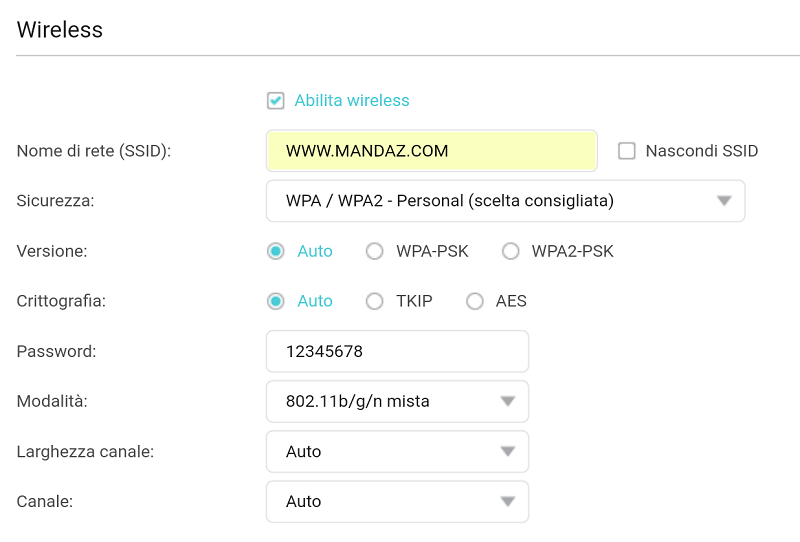Click the Nascondi SSID label text

point(702,151)
